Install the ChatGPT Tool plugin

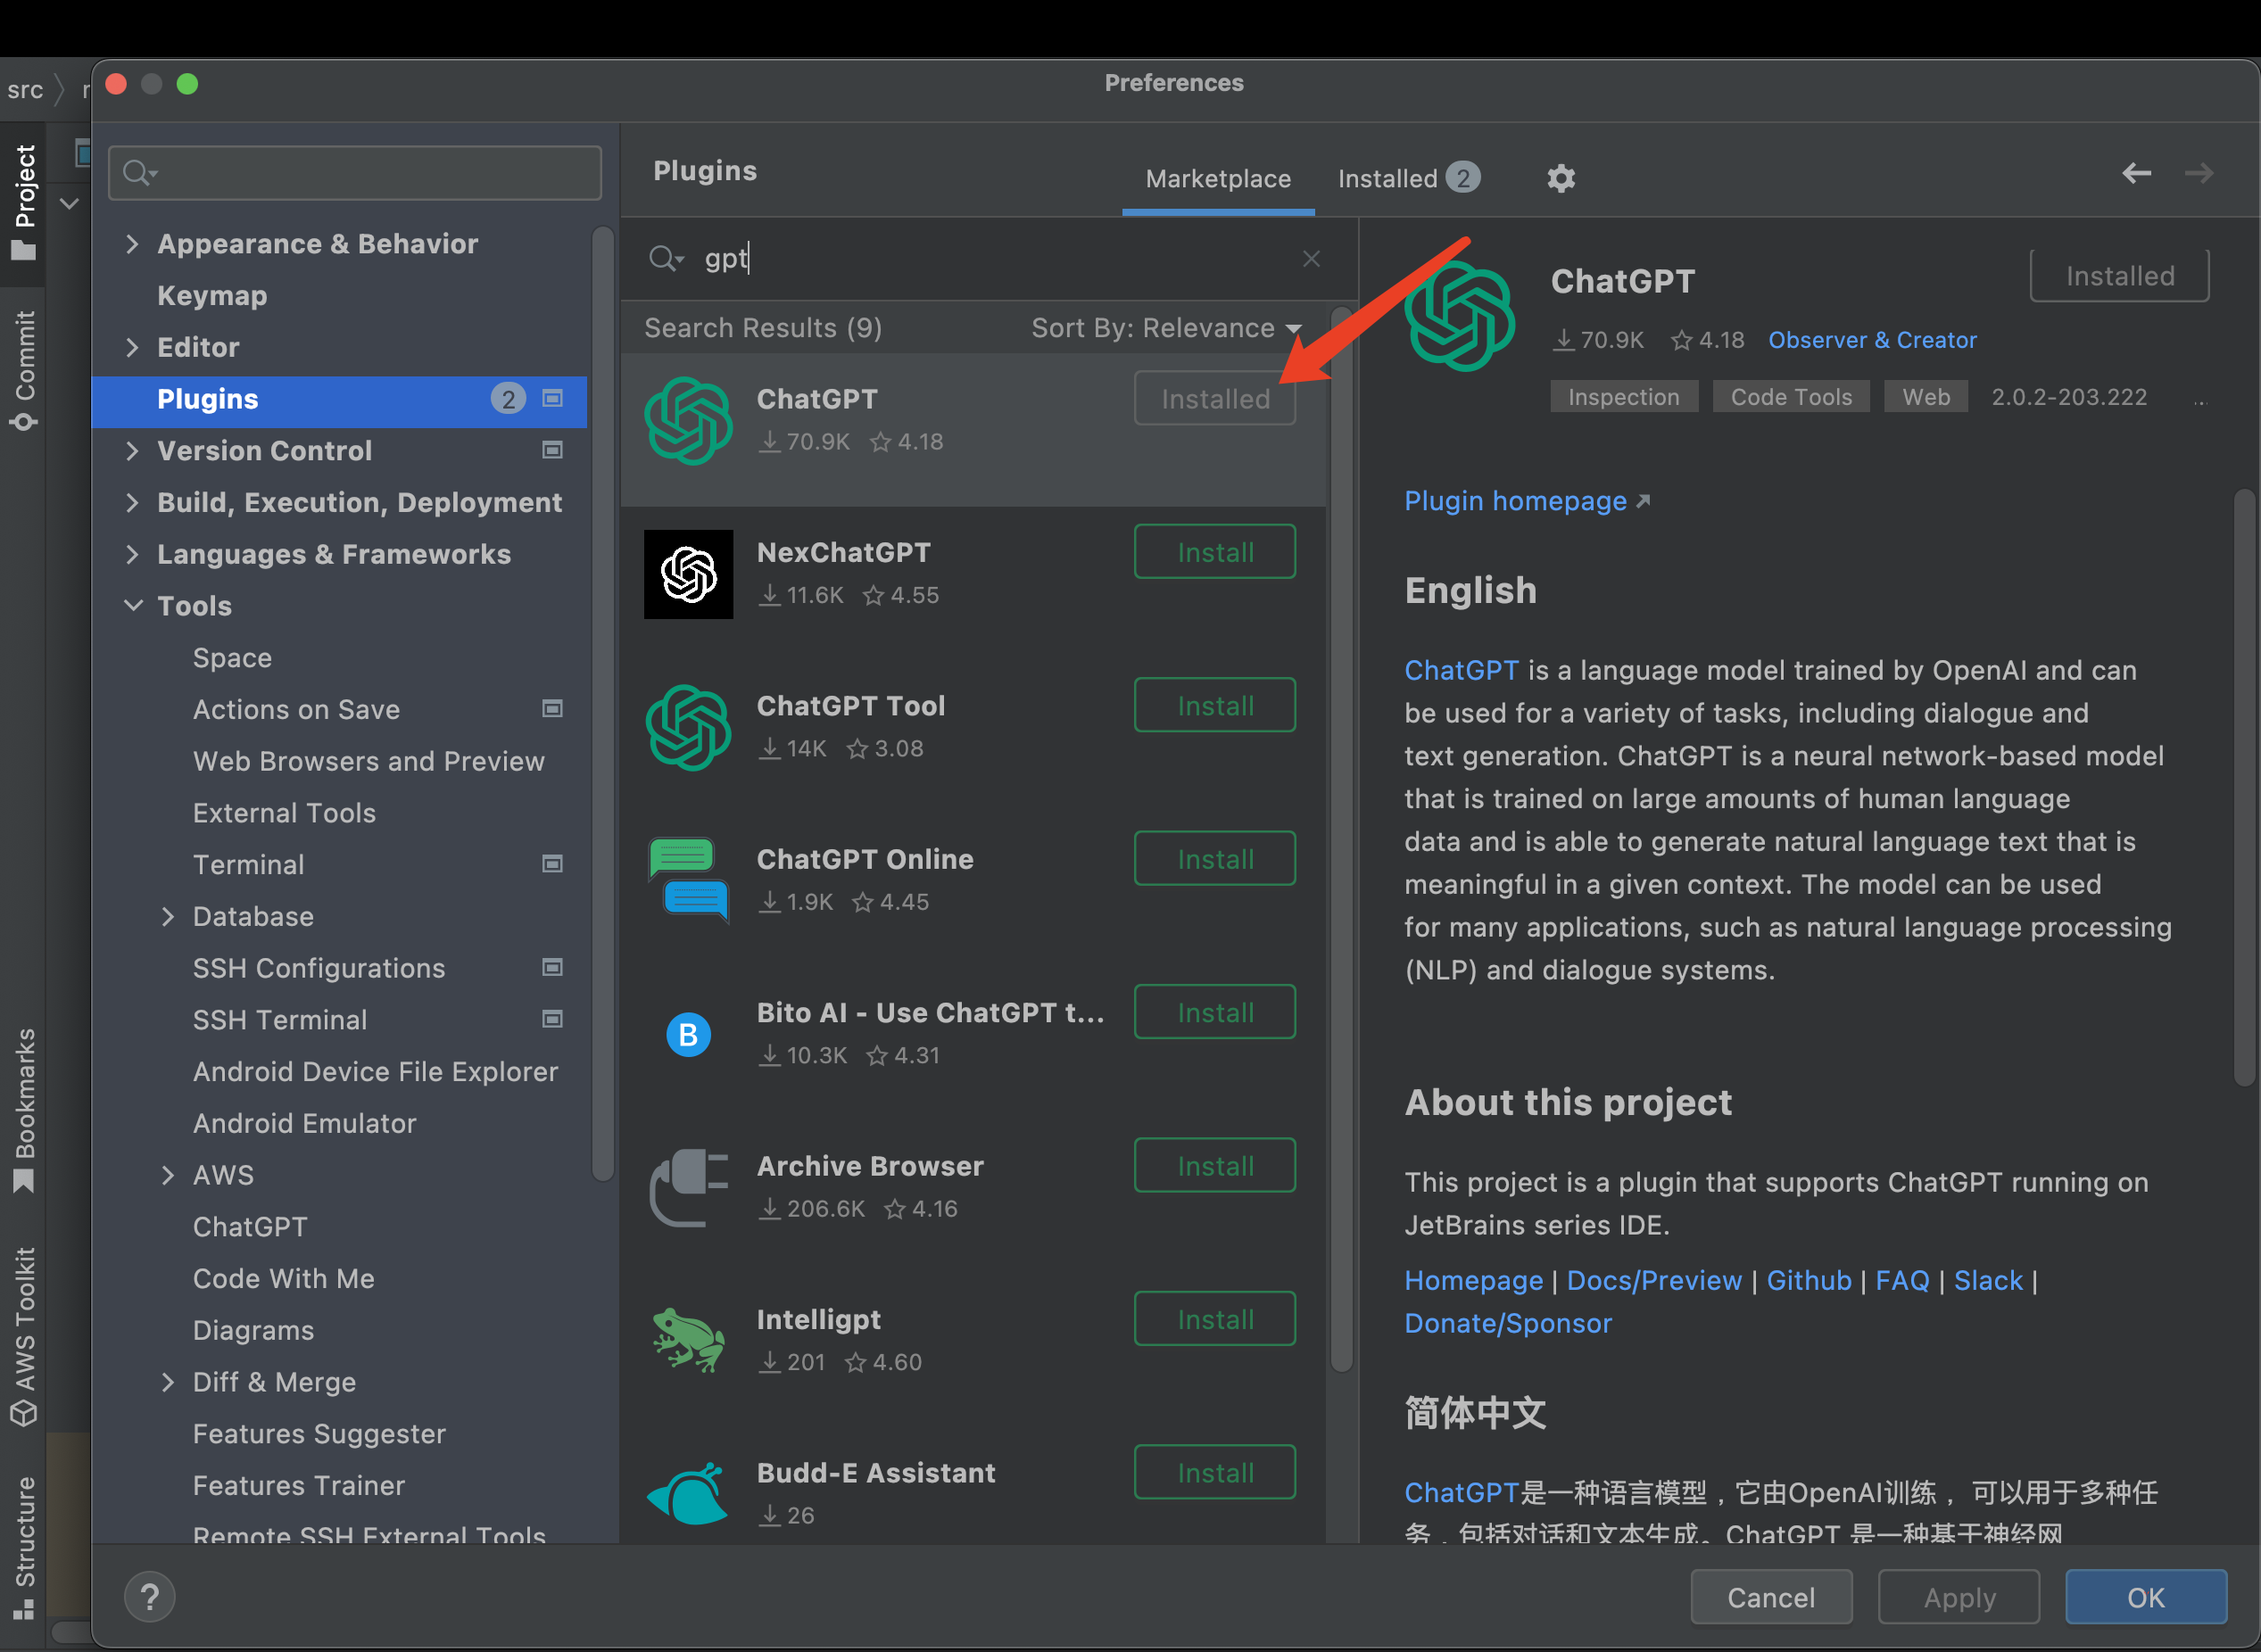1214,705
